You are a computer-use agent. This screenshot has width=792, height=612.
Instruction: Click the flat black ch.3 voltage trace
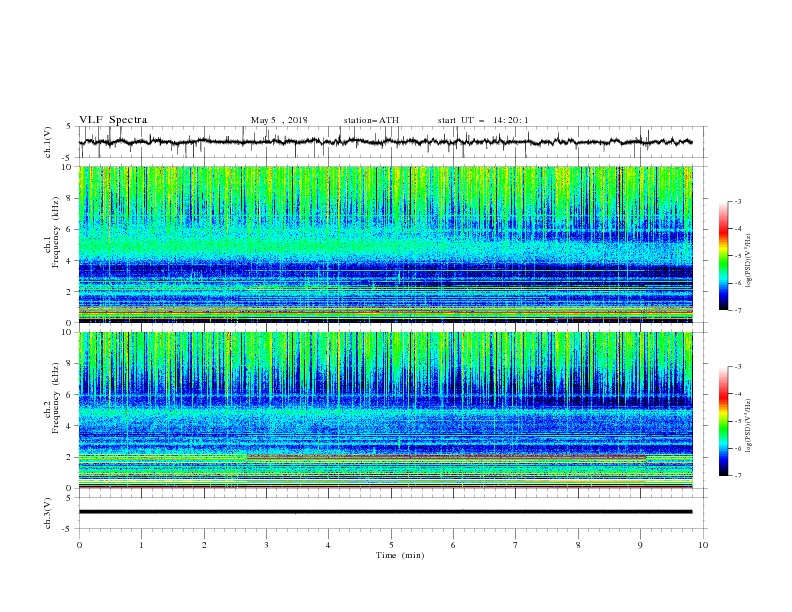pos(385,512)
